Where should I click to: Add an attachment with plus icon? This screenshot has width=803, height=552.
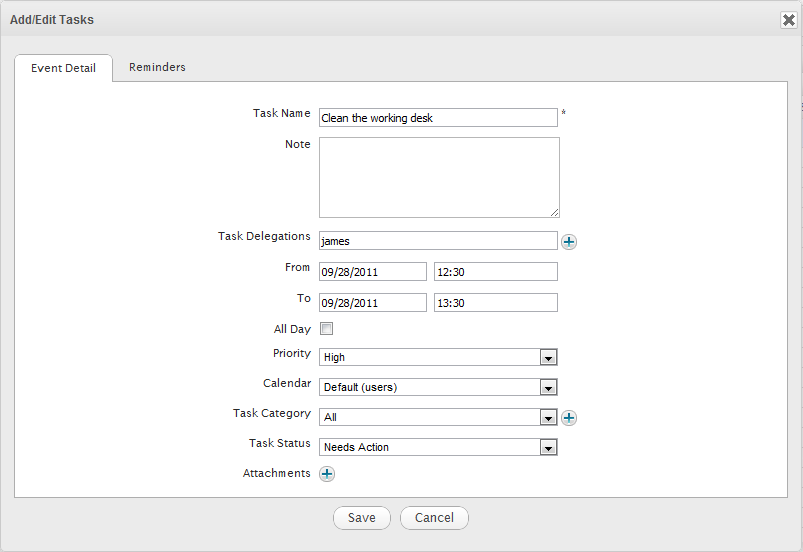pyautogui.click(x=327, y=474)
